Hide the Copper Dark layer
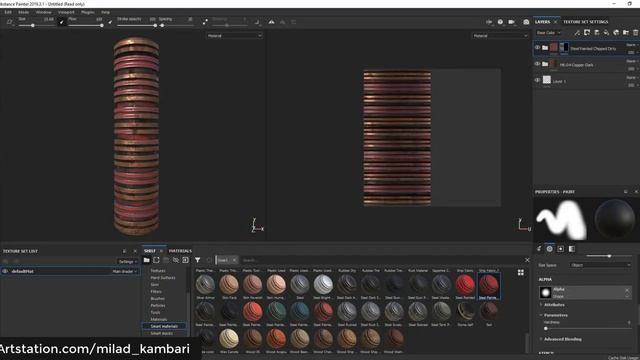The image size is (640, 360). click(537, 64)
